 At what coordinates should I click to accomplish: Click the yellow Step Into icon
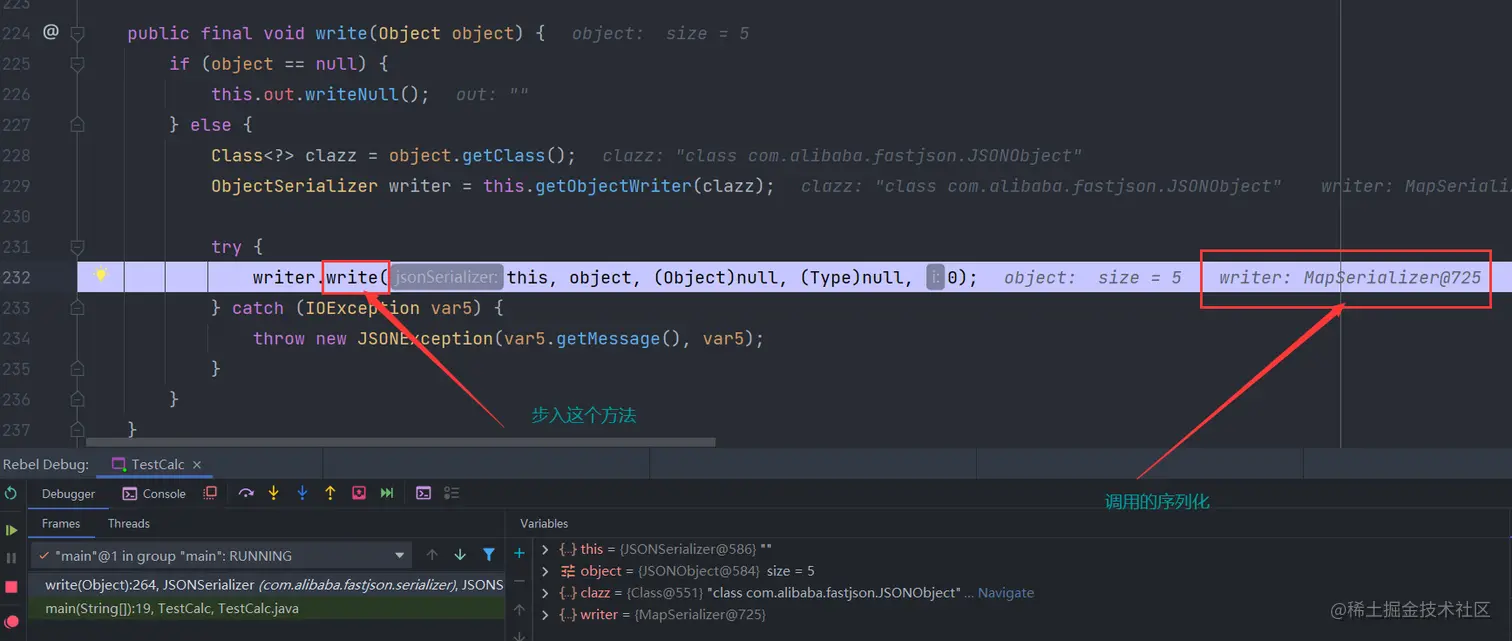point(273,493)
